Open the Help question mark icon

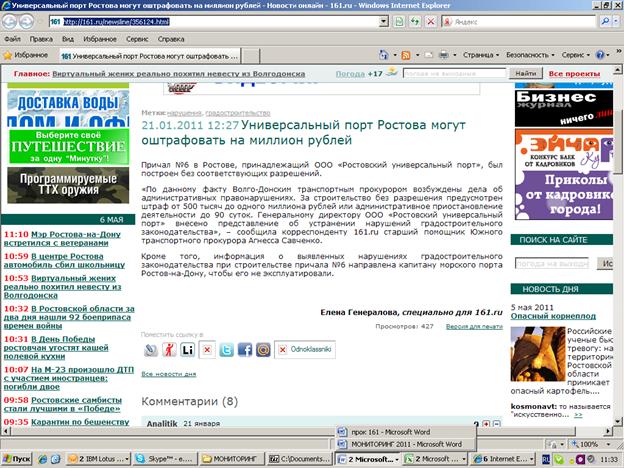tap(600, 55)
